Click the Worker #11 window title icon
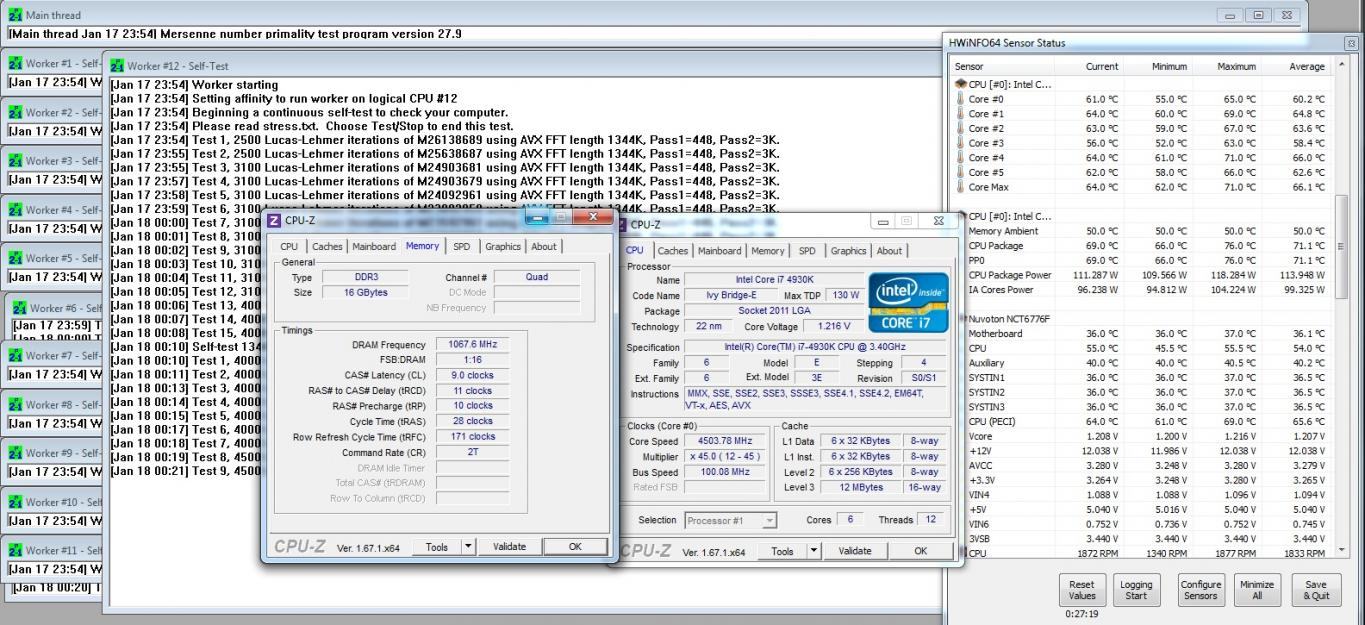The width and height of the screenshot is (1365, 625). coord(14,550)
